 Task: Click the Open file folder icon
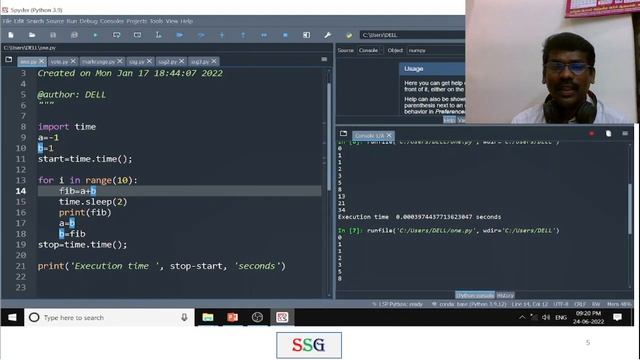(x=32, y=35)
